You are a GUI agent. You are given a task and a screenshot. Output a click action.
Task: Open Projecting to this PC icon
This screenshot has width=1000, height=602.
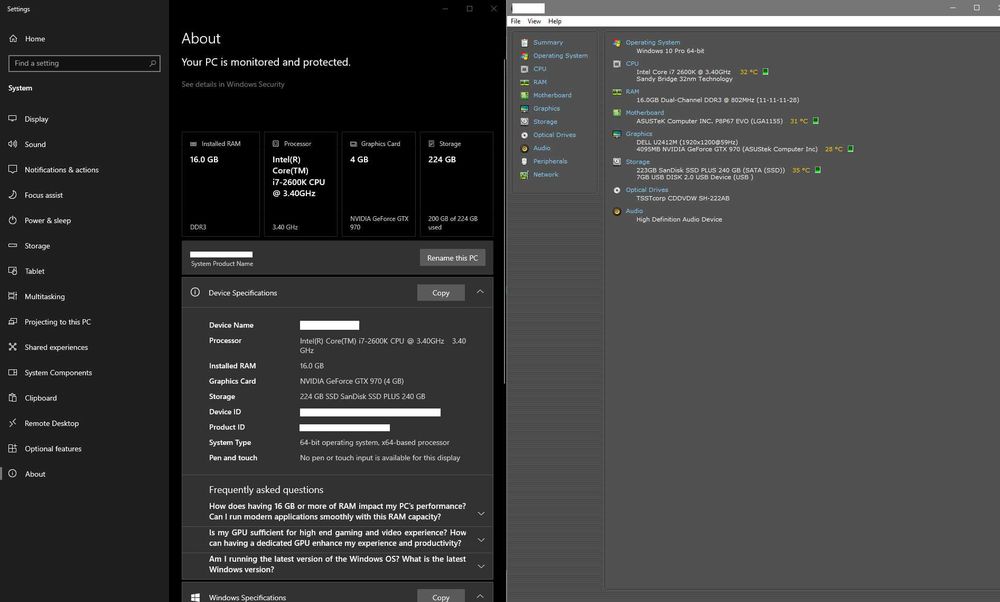click(x=13, y=321)
